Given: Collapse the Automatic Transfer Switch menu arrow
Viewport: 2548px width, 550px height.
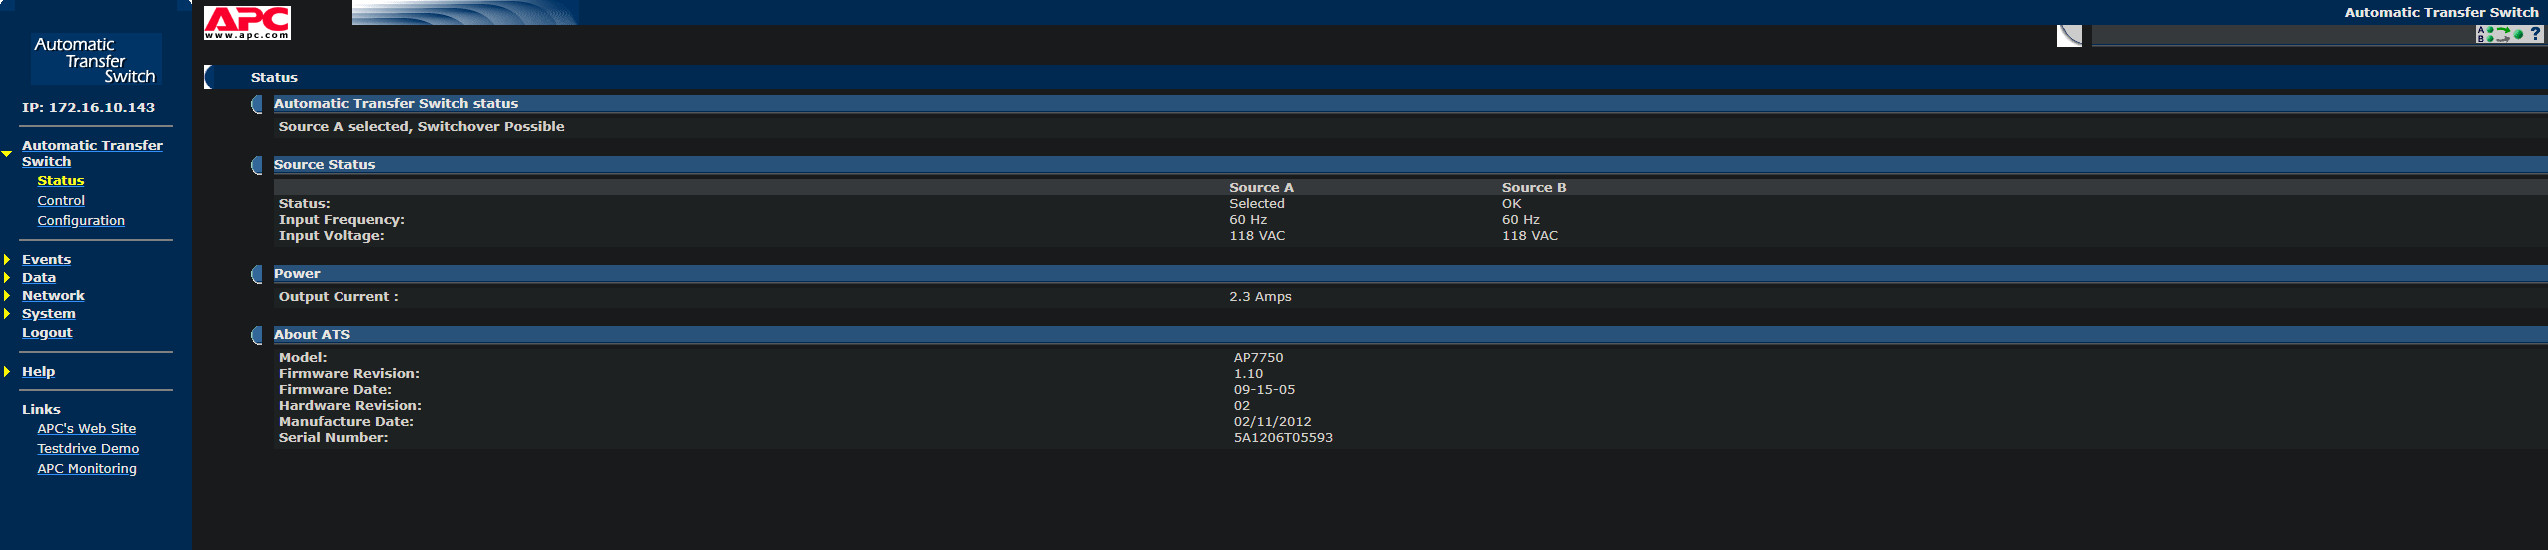Looking at the screenshot, I should [7, 154].
